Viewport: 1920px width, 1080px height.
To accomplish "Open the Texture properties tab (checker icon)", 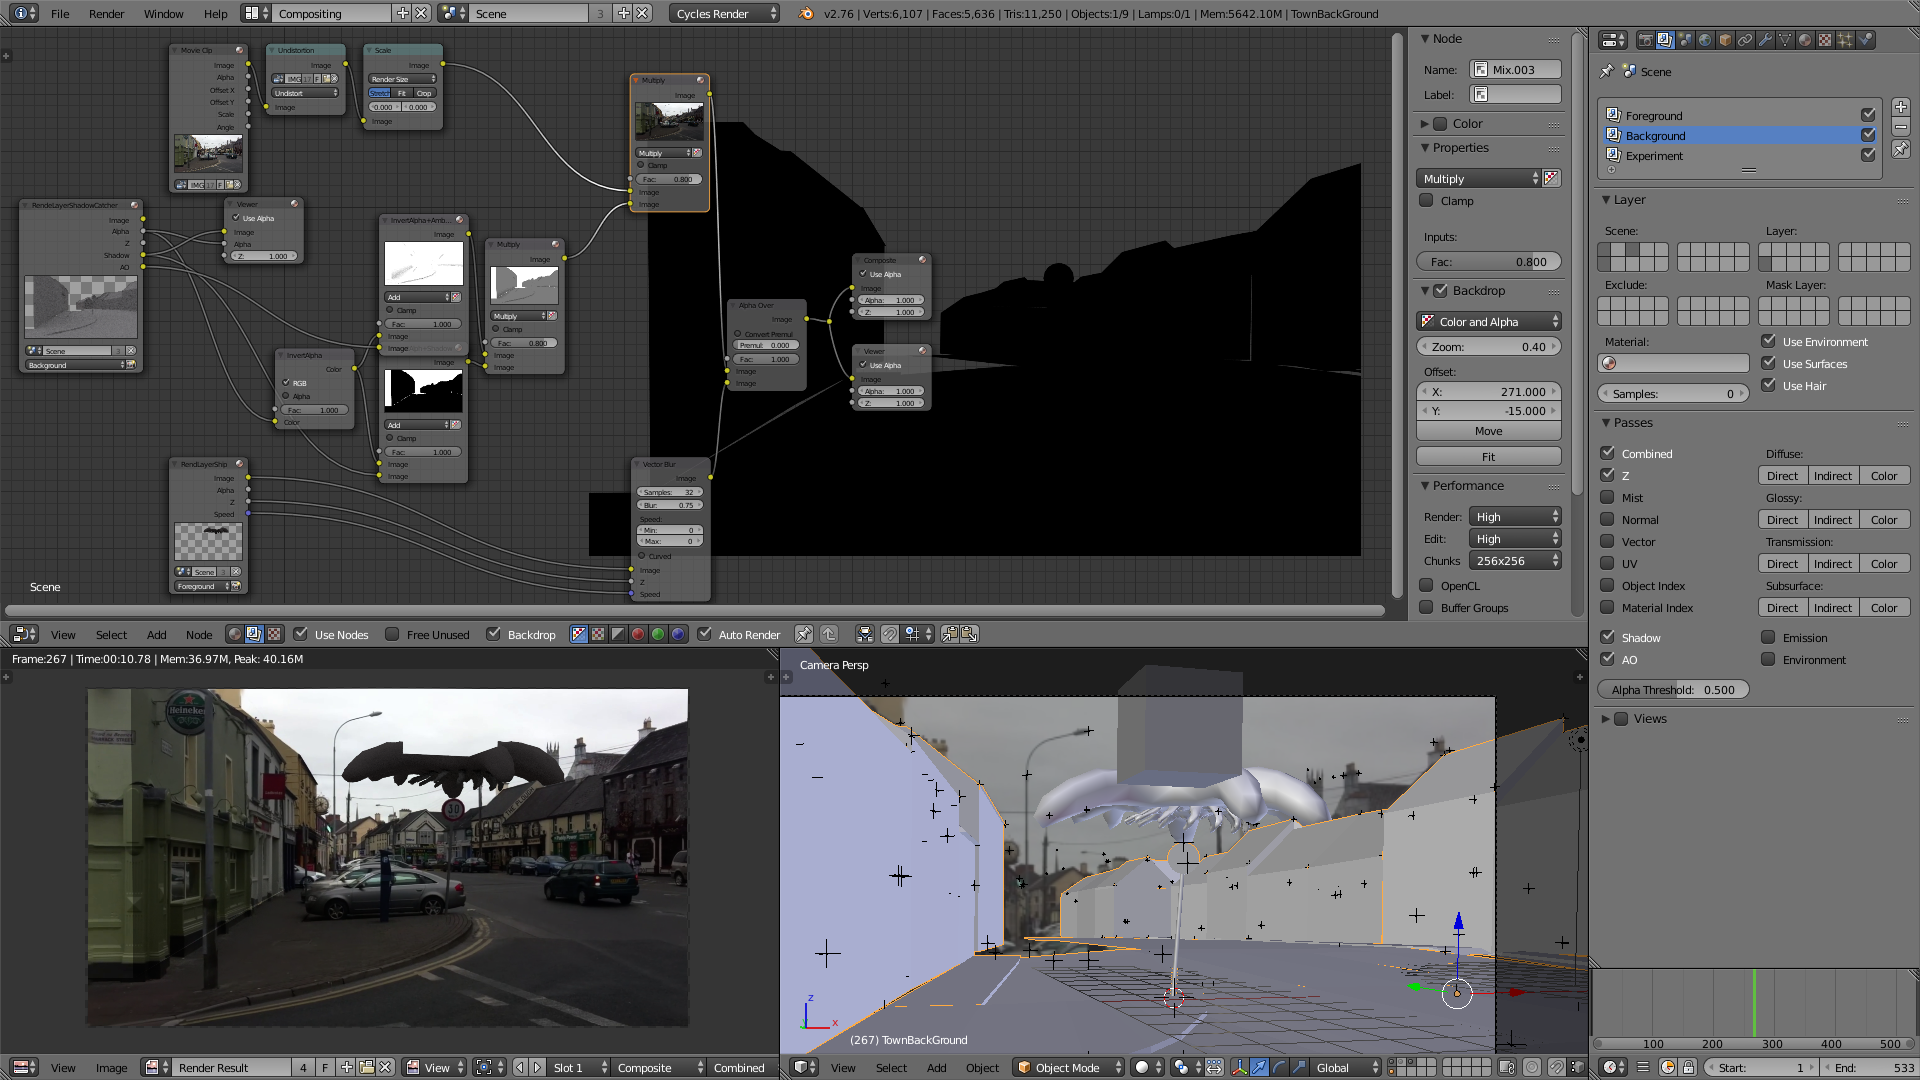I will 1825,40.
